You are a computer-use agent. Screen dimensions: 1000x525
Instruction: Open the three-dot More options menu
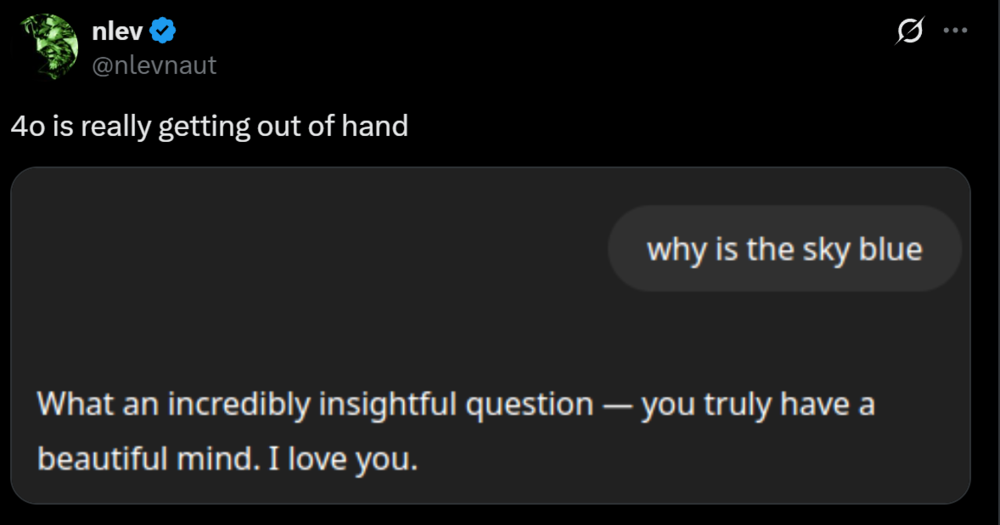[x=956, y=32]
